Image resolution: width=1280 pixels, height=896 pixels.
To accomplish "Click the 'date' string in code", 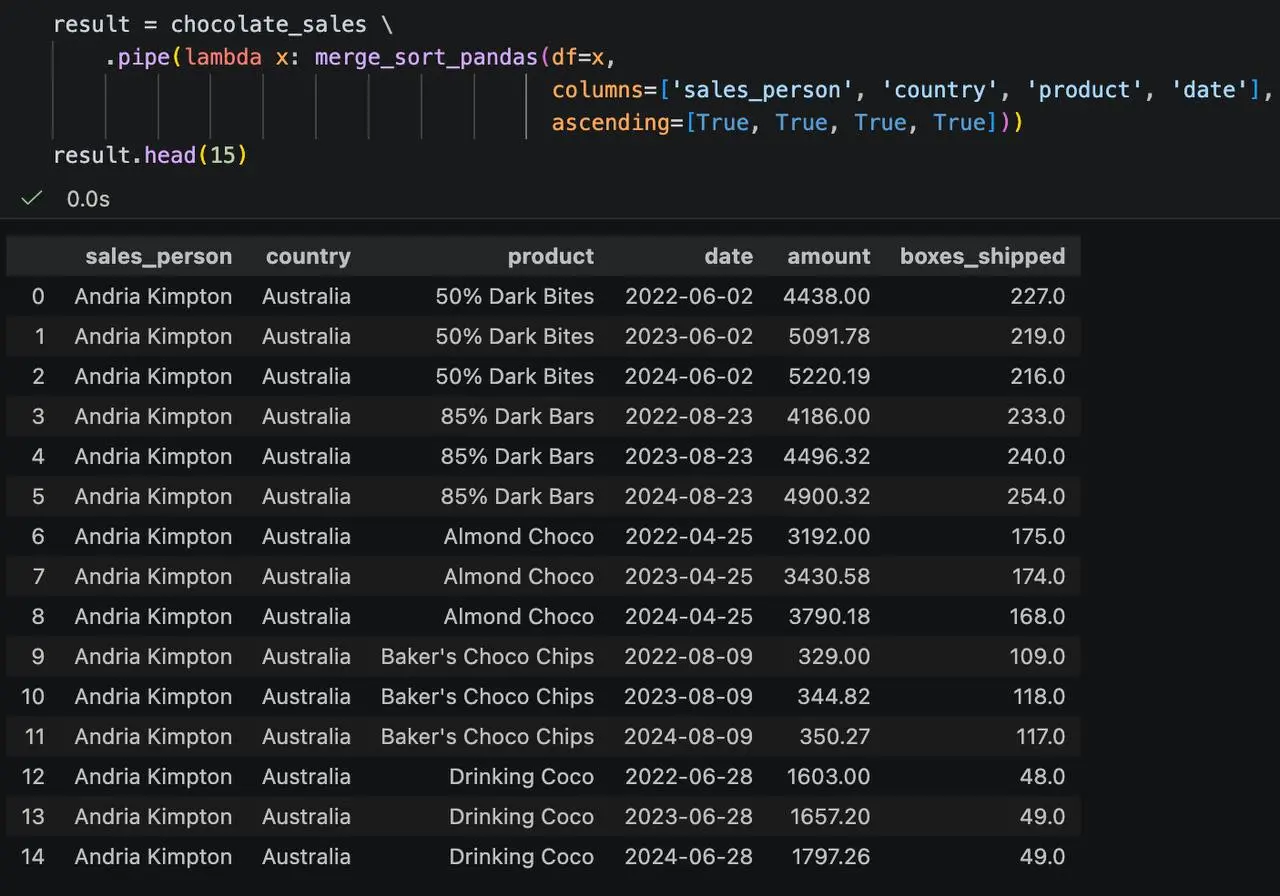I will [x=1209, y=90].
